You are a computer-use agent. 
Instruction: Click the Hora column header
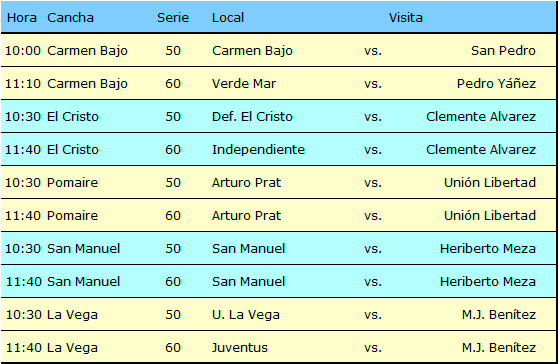(x=22, y=17)
